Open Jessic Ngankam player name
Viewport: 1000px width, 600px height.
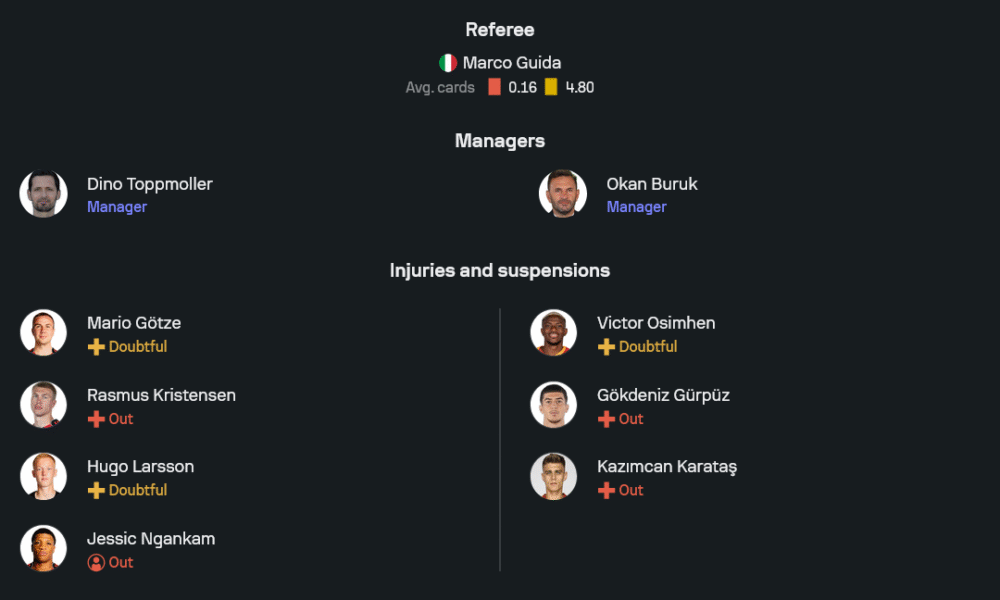pos(150,539)
